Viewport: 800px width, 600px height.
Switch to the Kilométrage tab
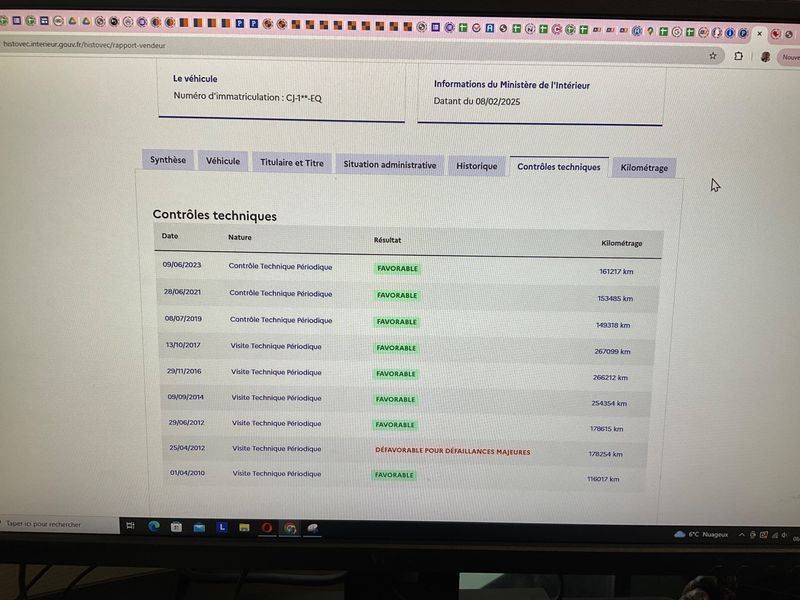point(644,168)
